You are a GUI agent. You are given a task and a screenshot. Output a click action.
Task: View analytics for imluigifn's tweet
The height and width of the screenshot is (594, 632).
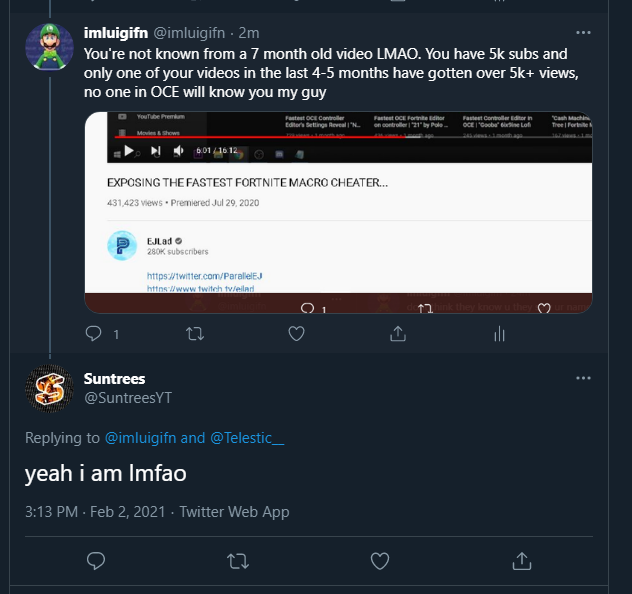point(497,334)
